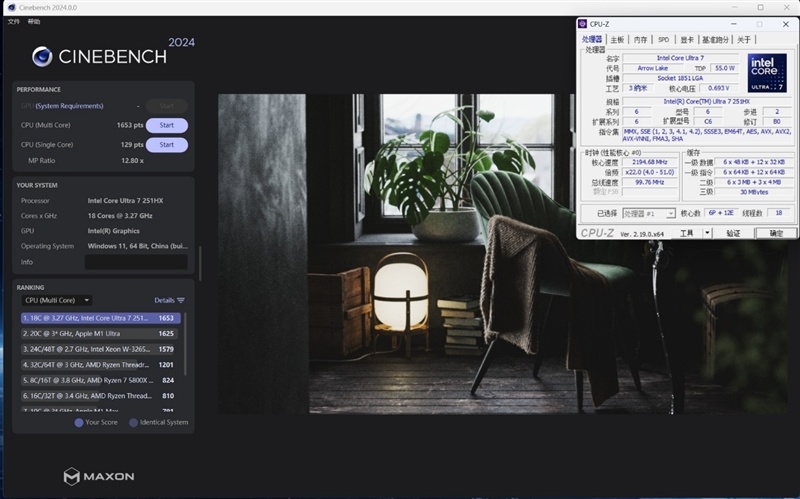Click the GPU value Intel(R) Graphics
The width and height of the screenshot is (800, 499).
point(113,231)
